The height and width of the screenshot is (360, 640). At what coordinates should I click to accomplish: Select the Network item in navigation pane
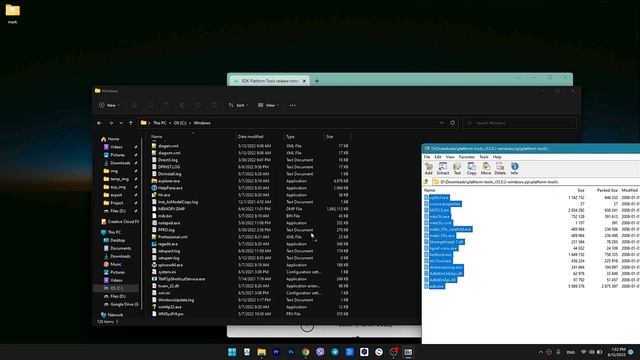tap(112, 315)
